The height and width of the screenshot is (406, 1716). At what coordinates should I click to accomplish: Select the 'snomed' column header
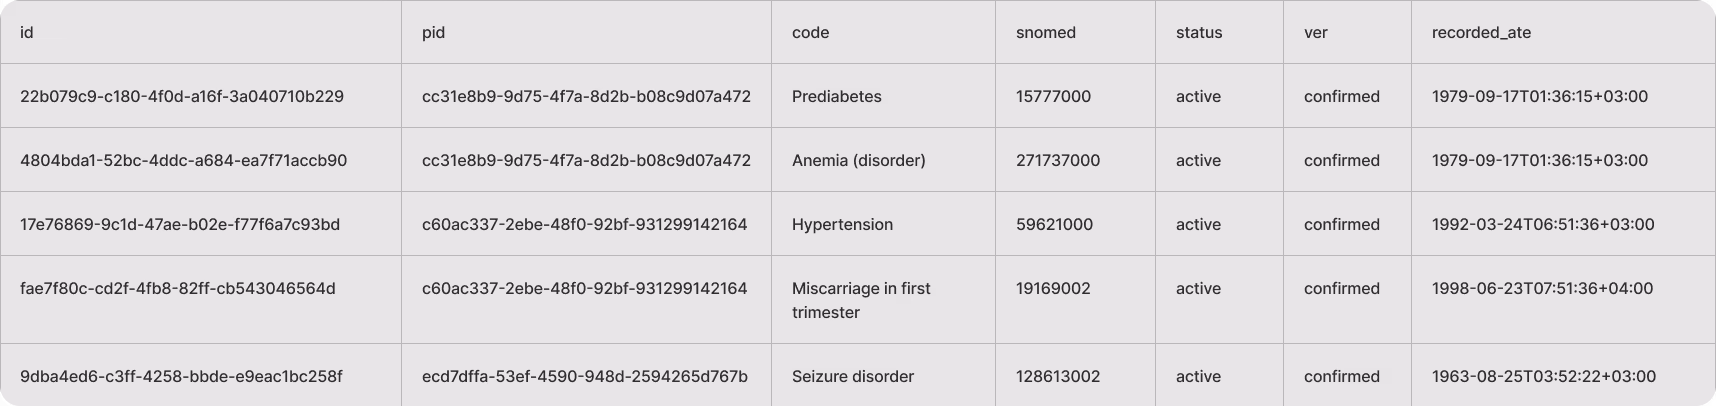pyautogui.click(x=1045, y=33)
